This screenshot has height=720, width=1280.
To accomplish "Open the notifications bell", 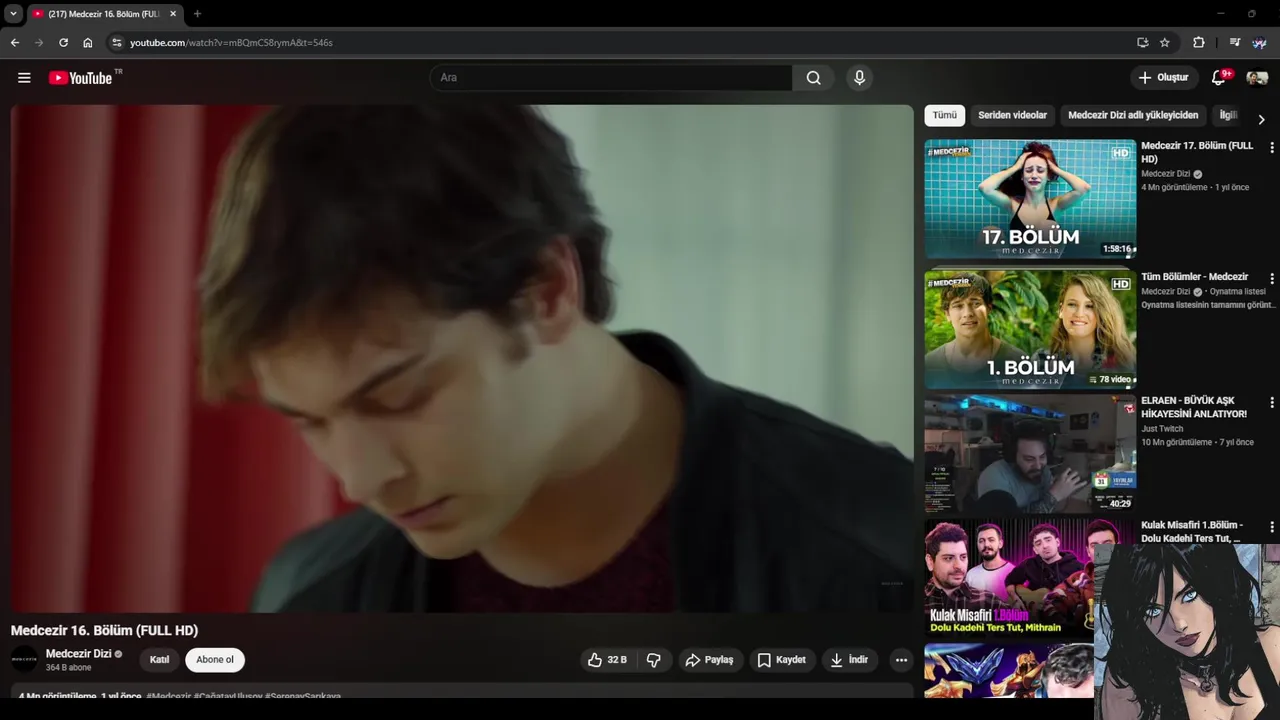I will tap(1219, 78).
